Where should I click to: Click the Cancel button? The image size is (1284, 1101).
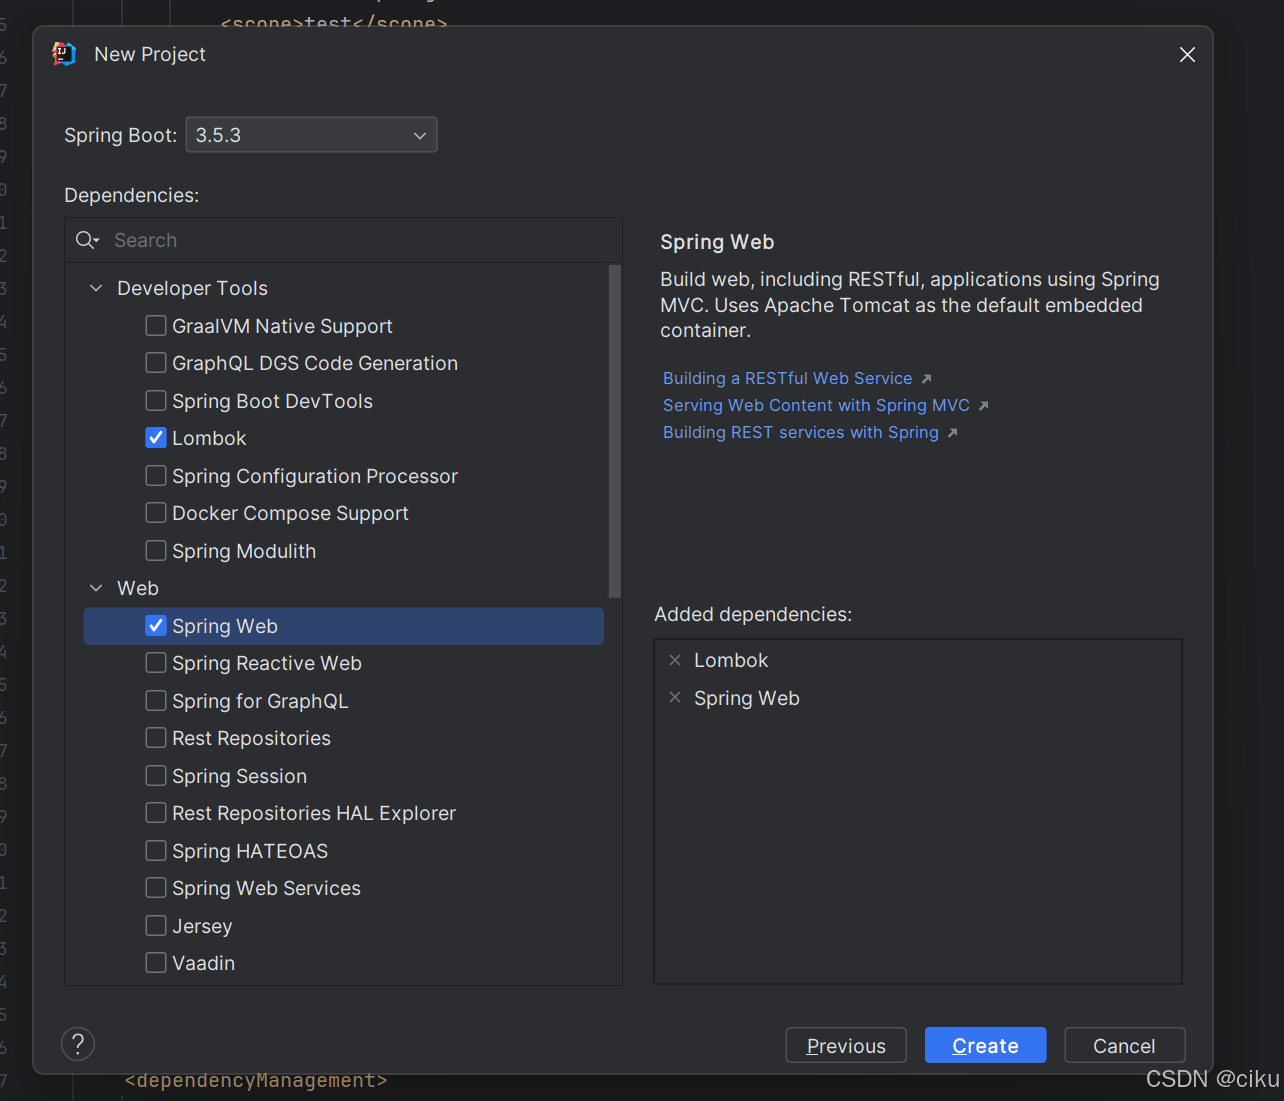pos(1124,1045)
